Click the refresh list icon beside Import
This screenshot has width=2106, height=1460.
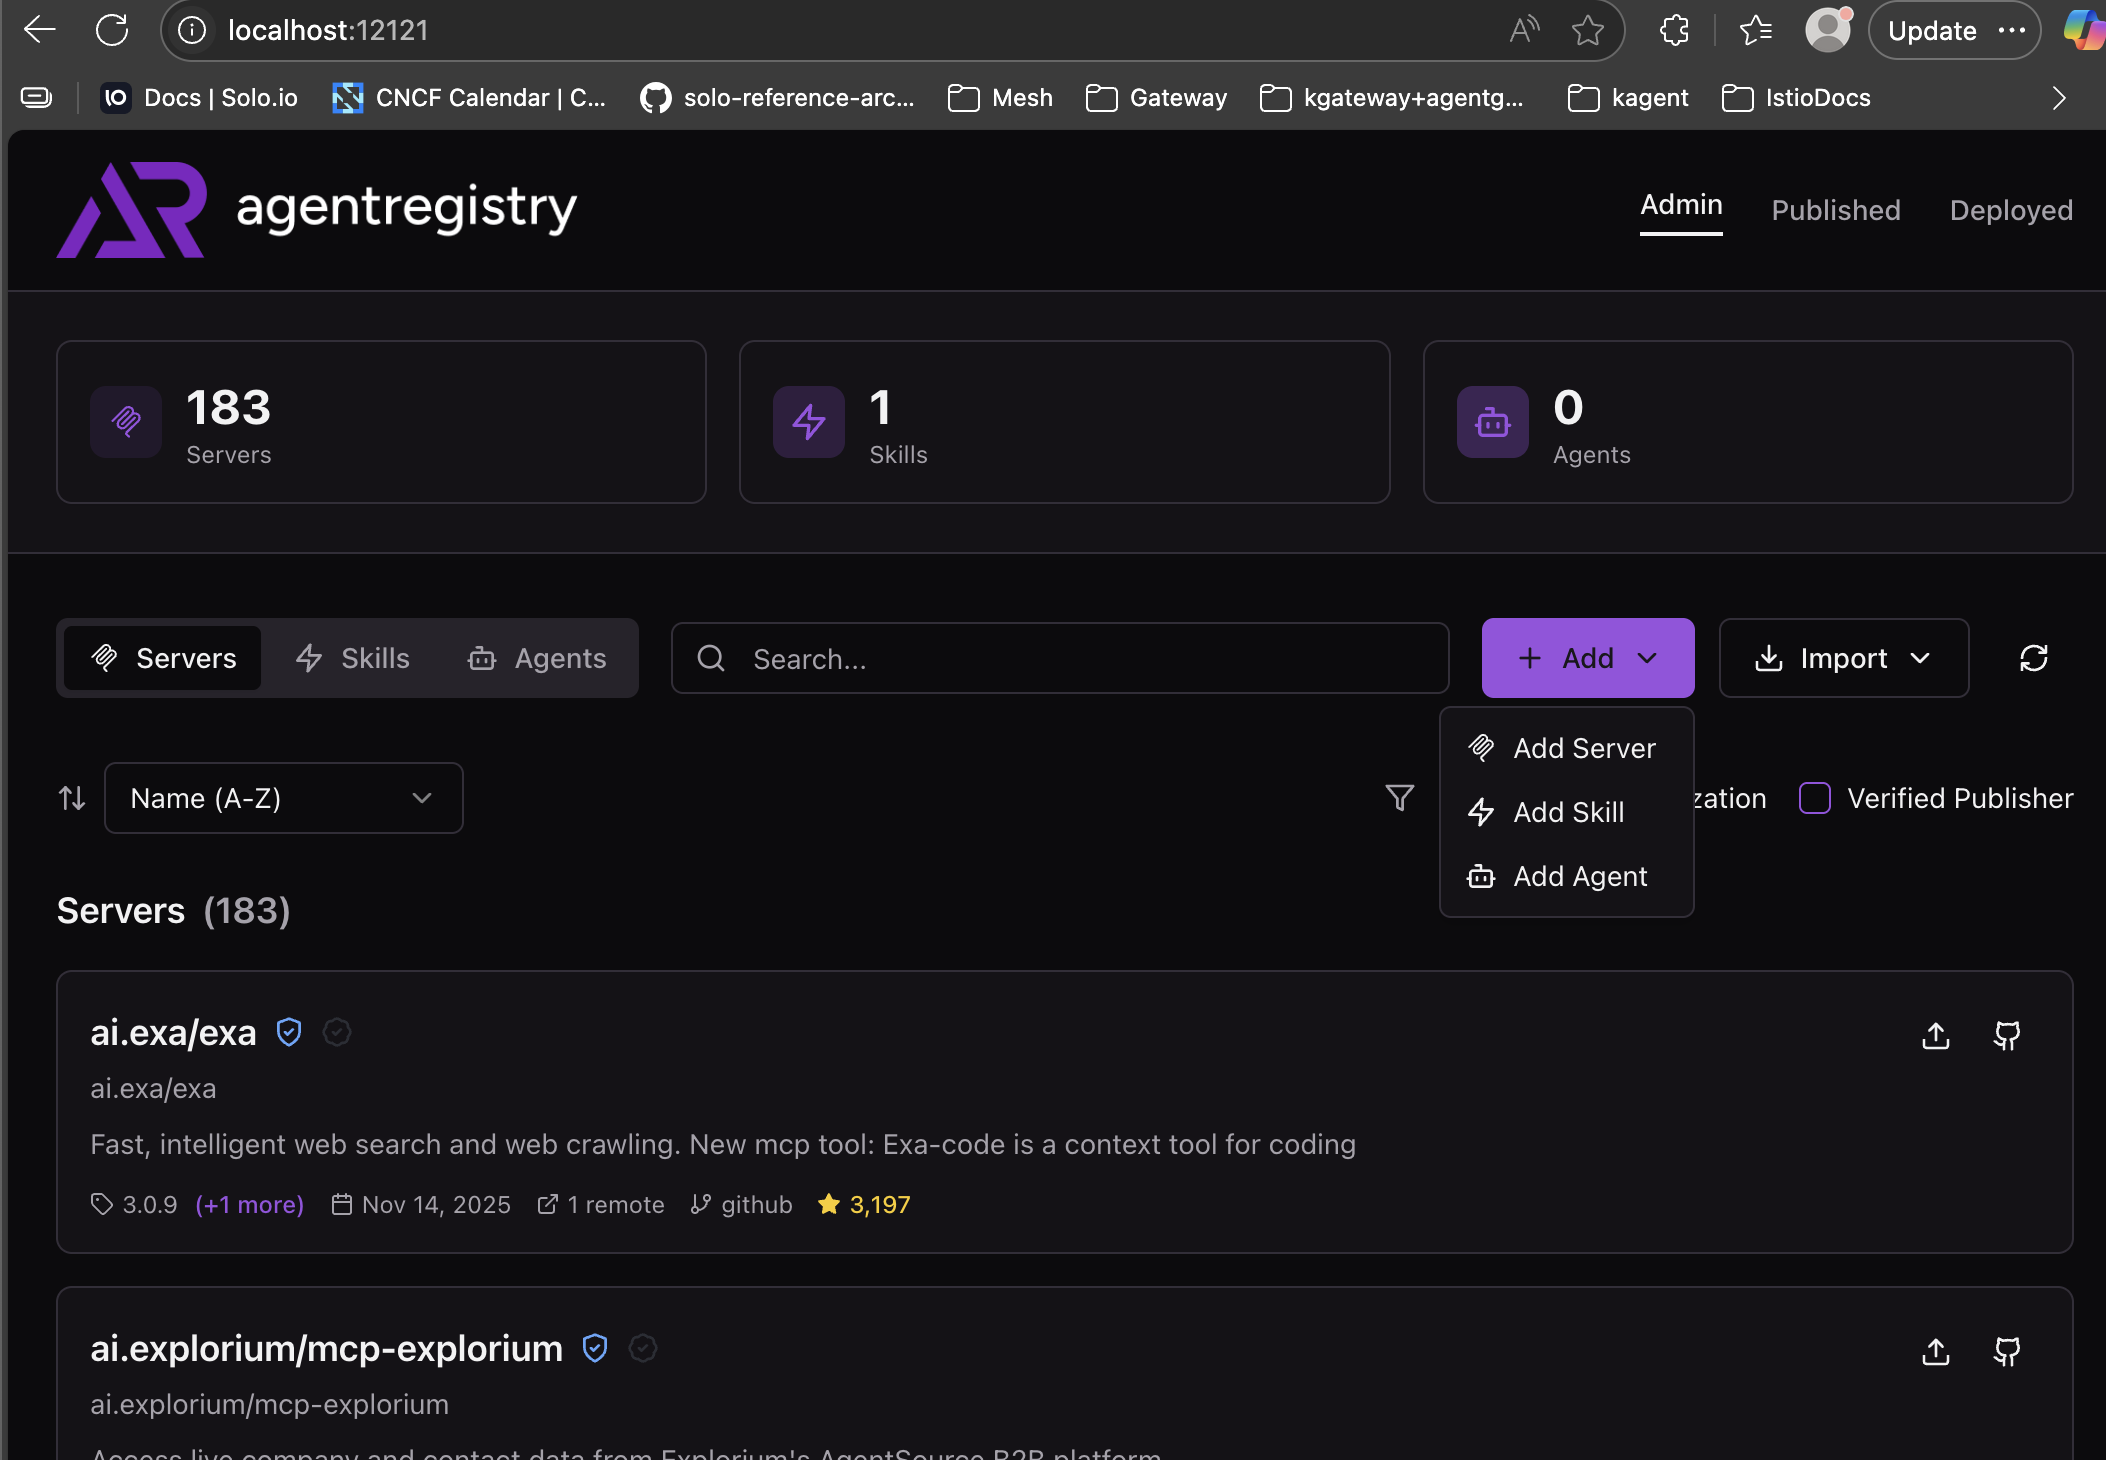2033,658
